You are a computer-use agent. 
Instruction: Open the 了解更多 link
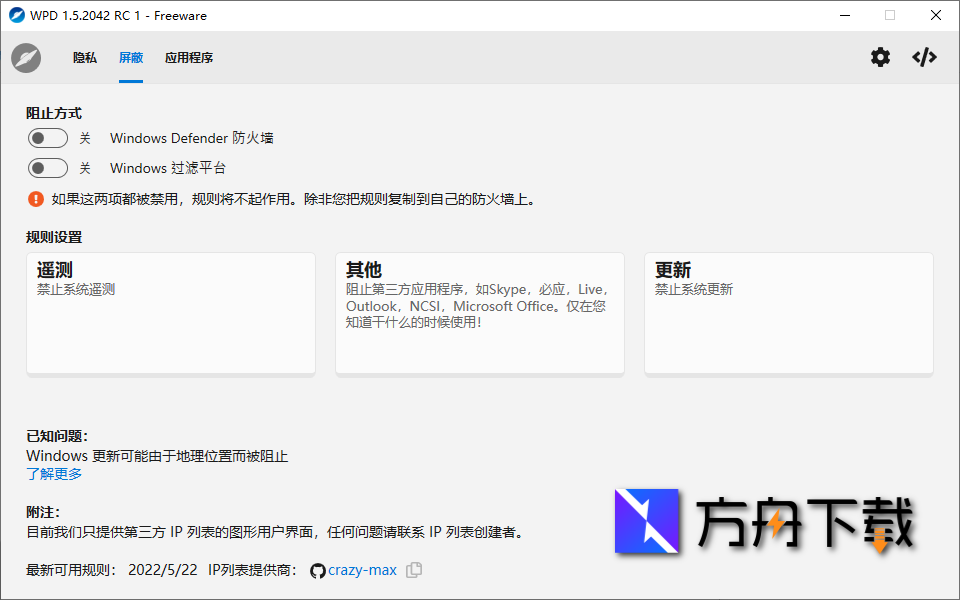(54, 474)
